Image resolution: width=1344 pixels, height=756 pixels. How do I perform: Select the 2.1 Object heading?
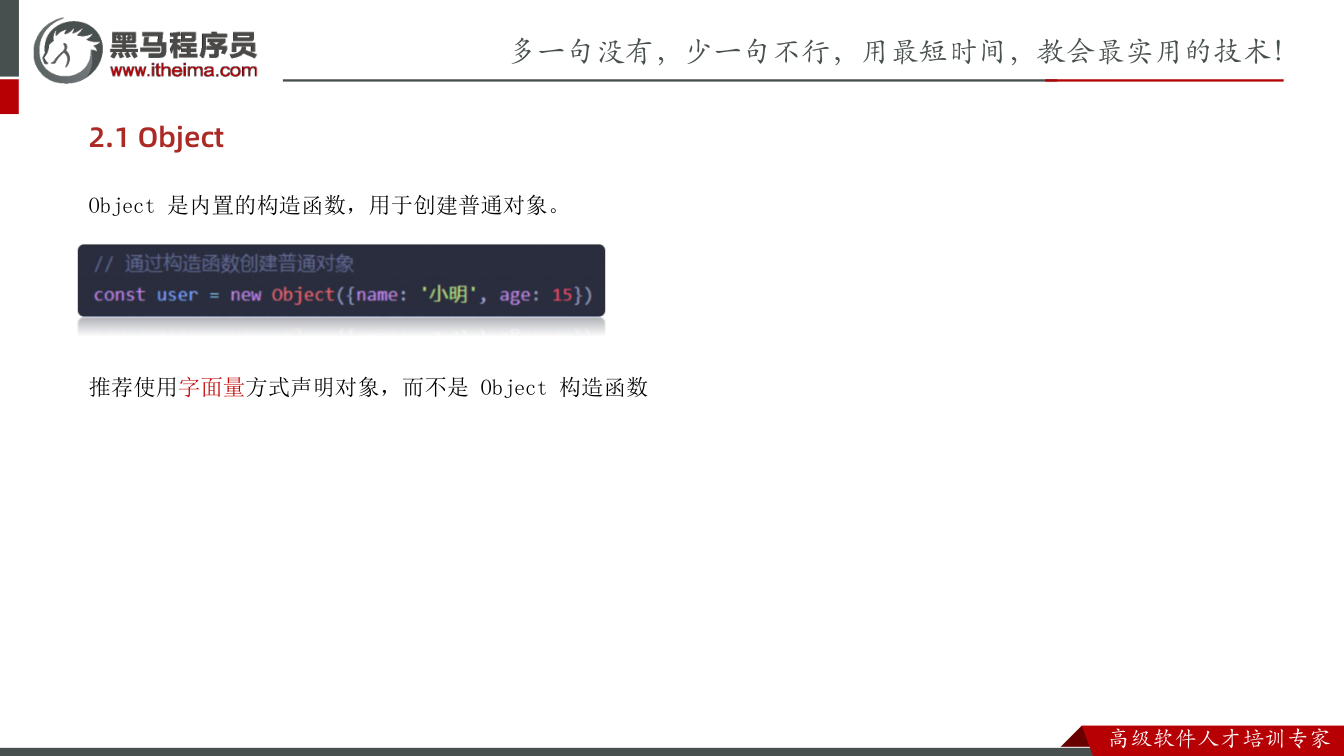coord(156,137)
